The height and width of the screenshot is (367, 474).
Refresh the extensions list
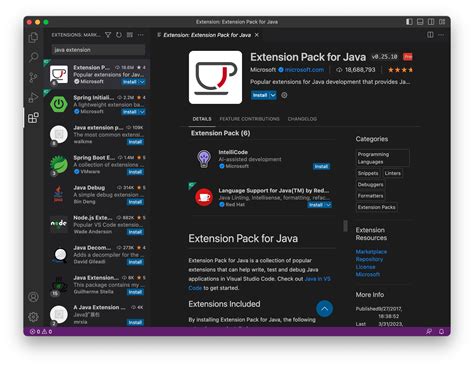tap(119, 35)
